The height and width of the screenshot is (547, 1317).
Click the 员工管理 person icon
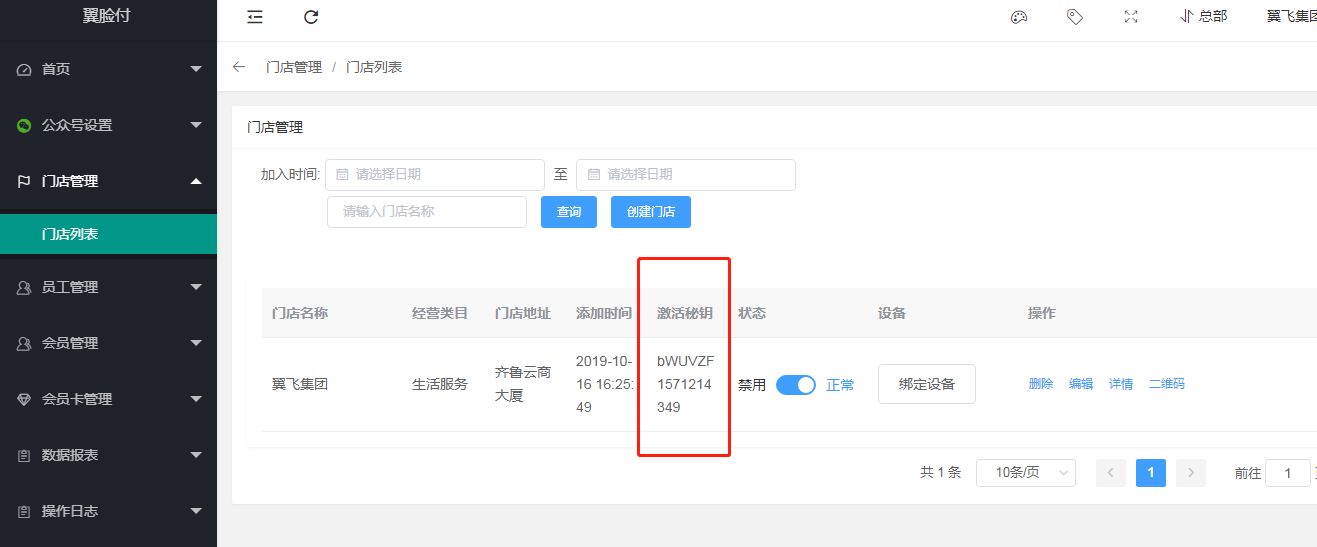click(24, 287)
